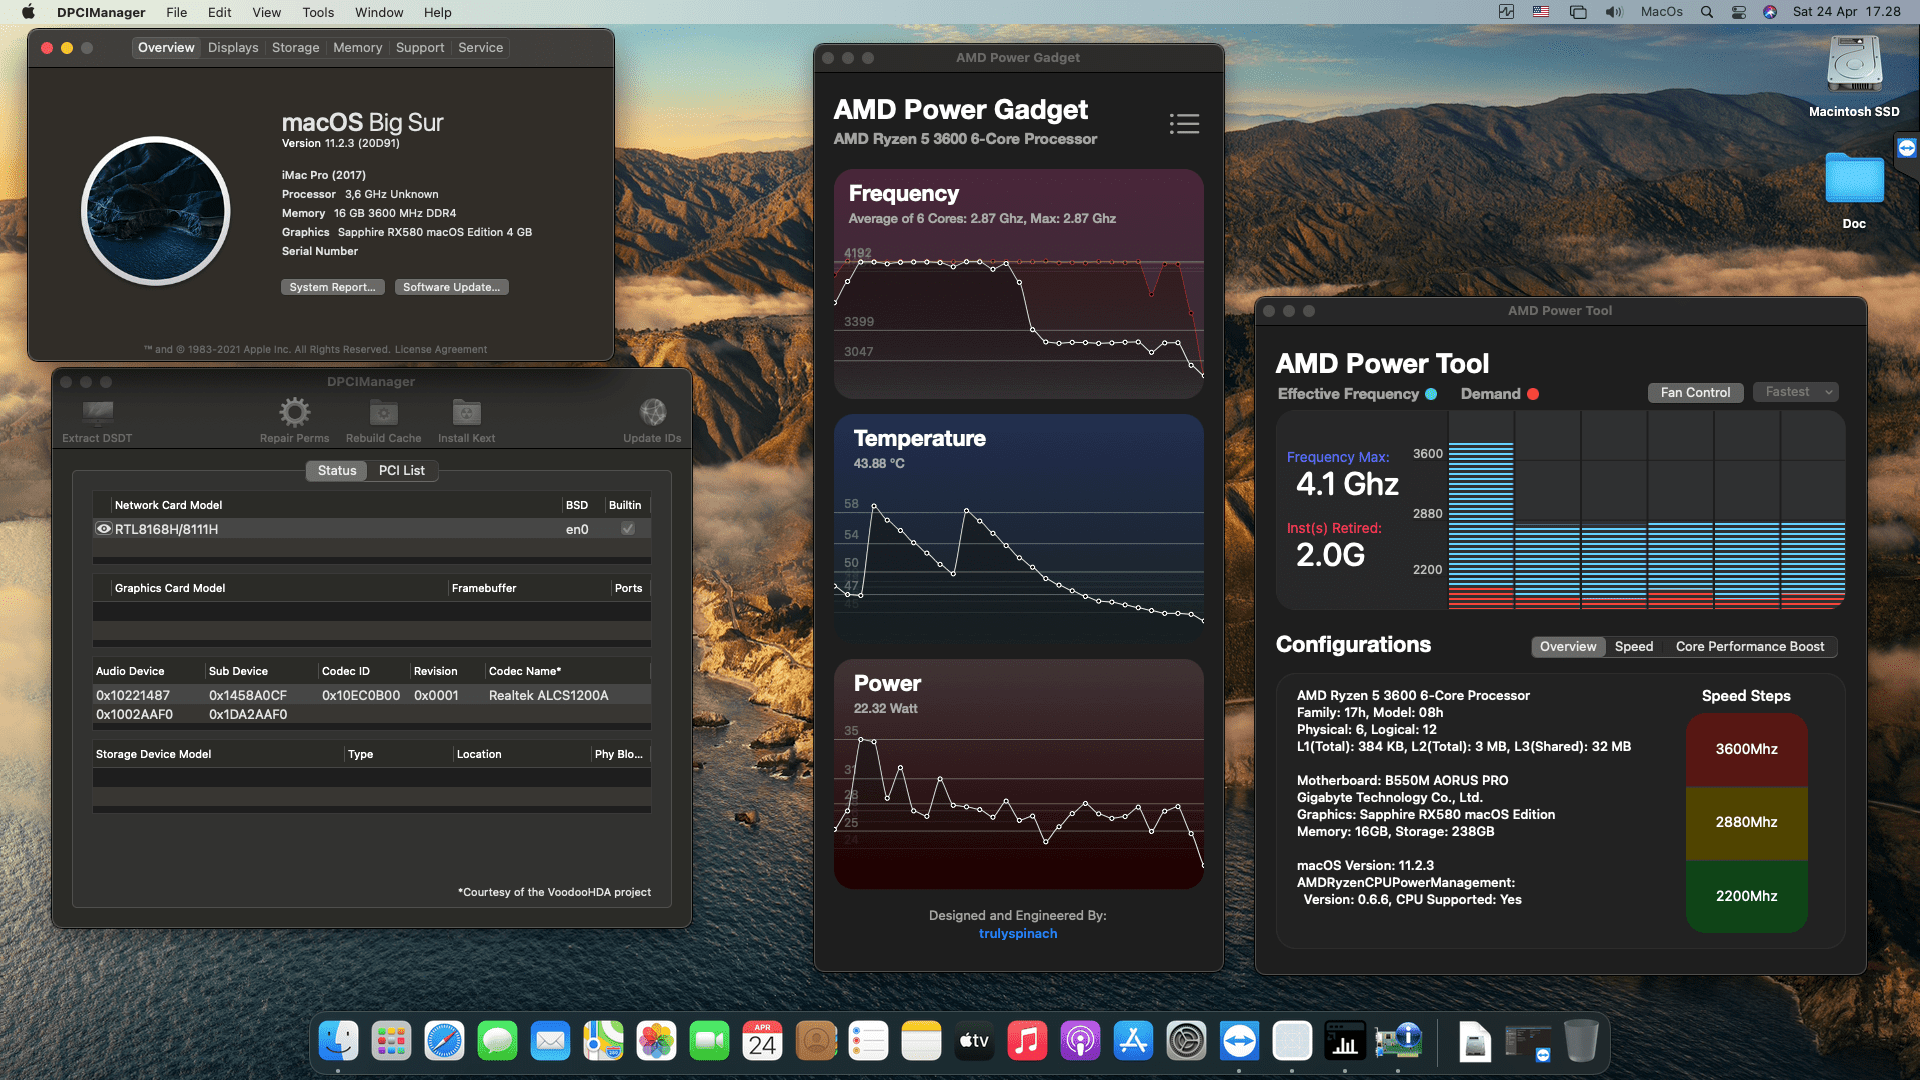
Task: Open Apple TV from the dock
Action: coord(974,1041)
